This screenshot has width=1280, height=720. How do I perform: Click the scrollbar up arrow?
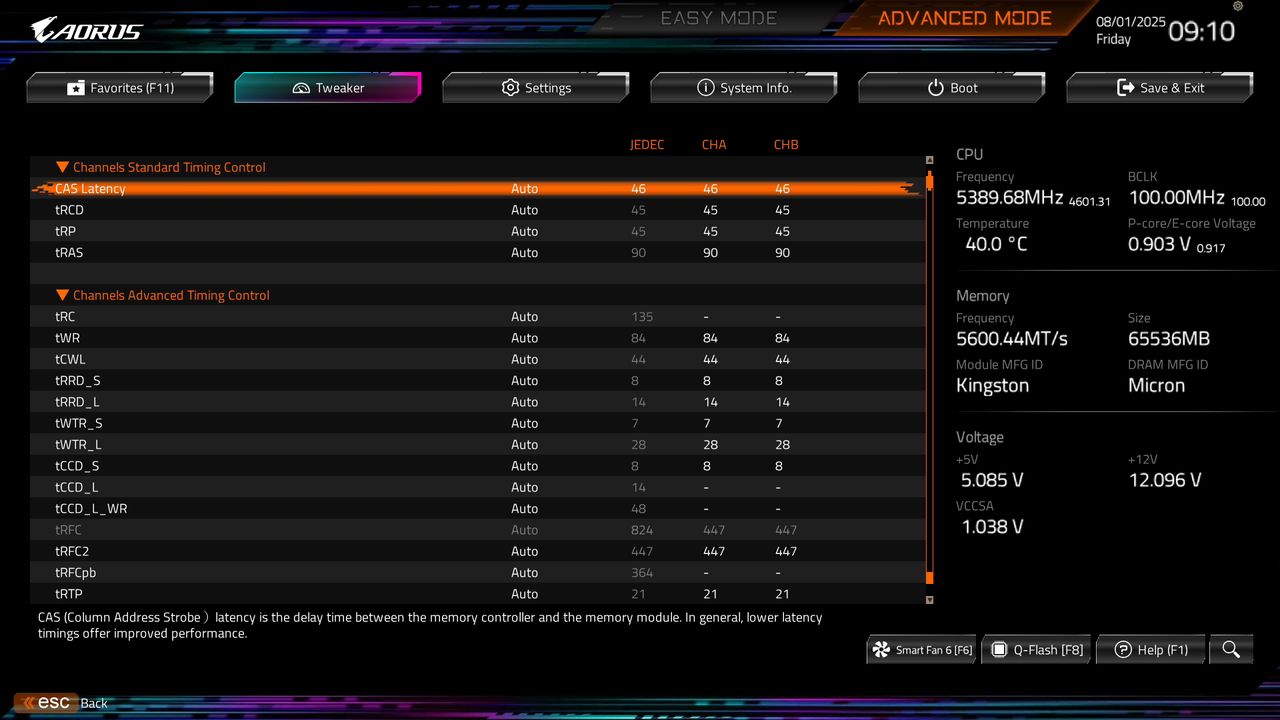(x=929, y=160)
